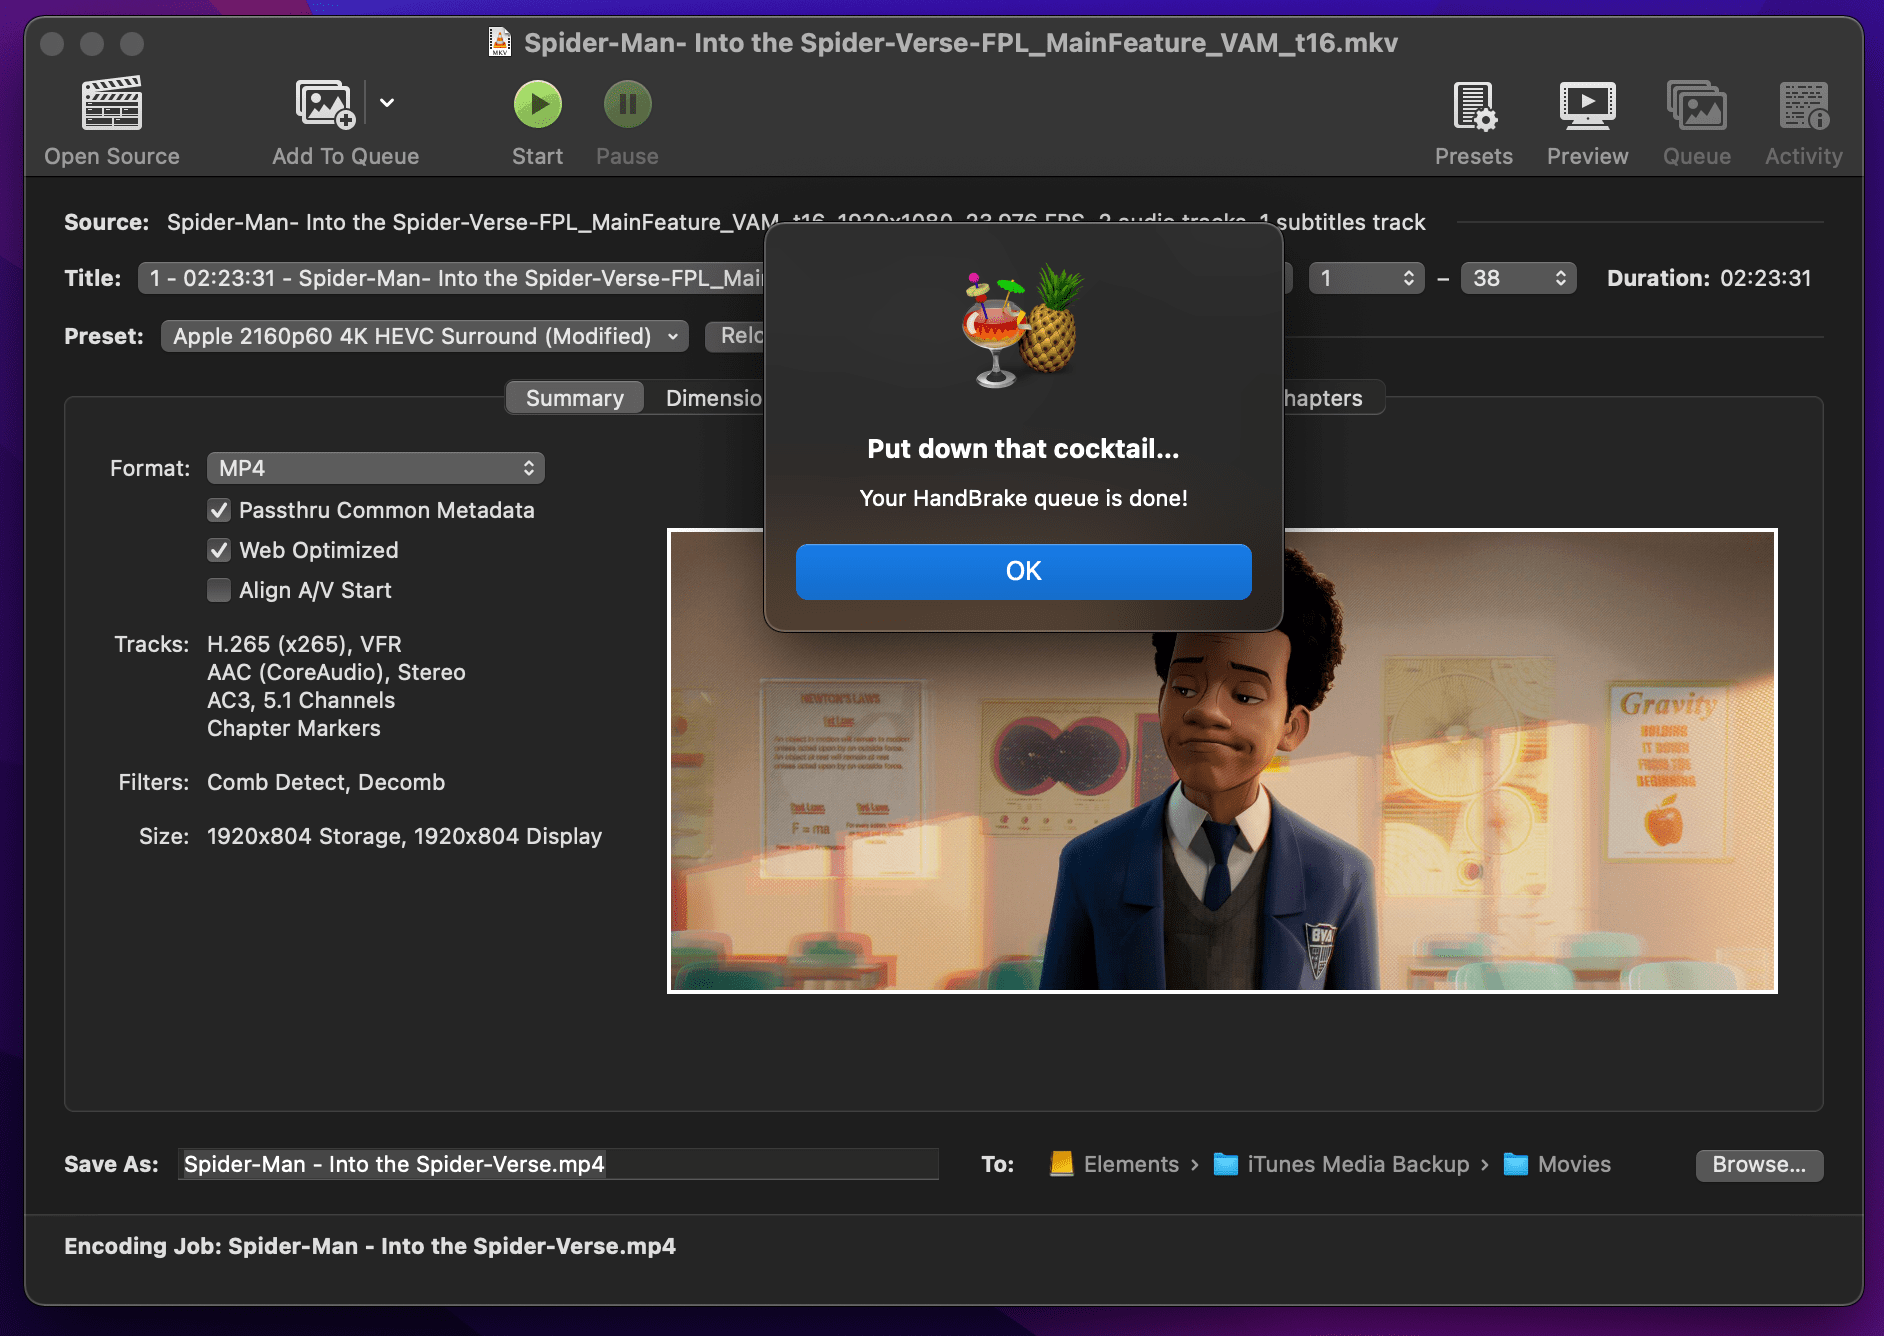
Task: Click the Reload preset button
Action: click(736, 336)
